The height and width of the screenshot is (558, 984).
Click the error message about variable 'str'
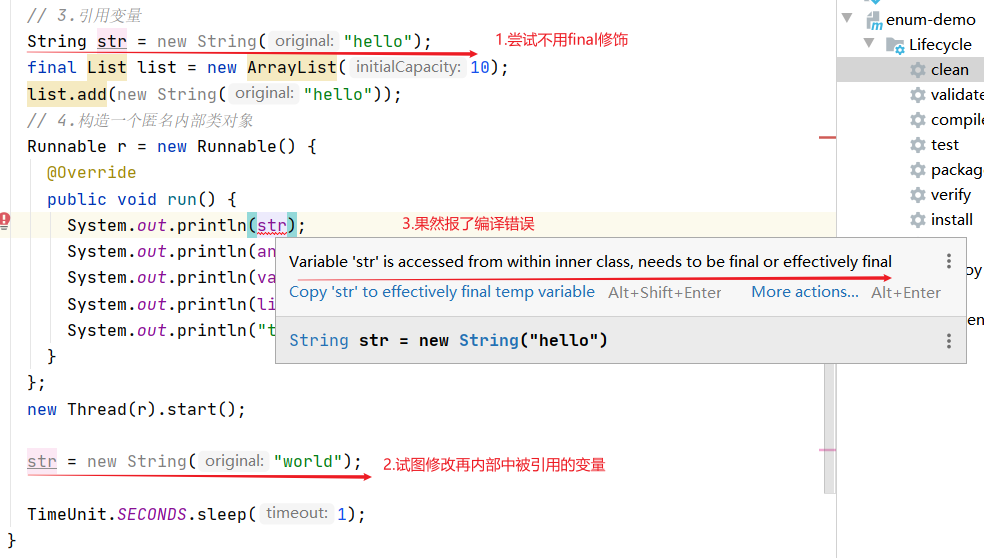[x=590, y=262]
